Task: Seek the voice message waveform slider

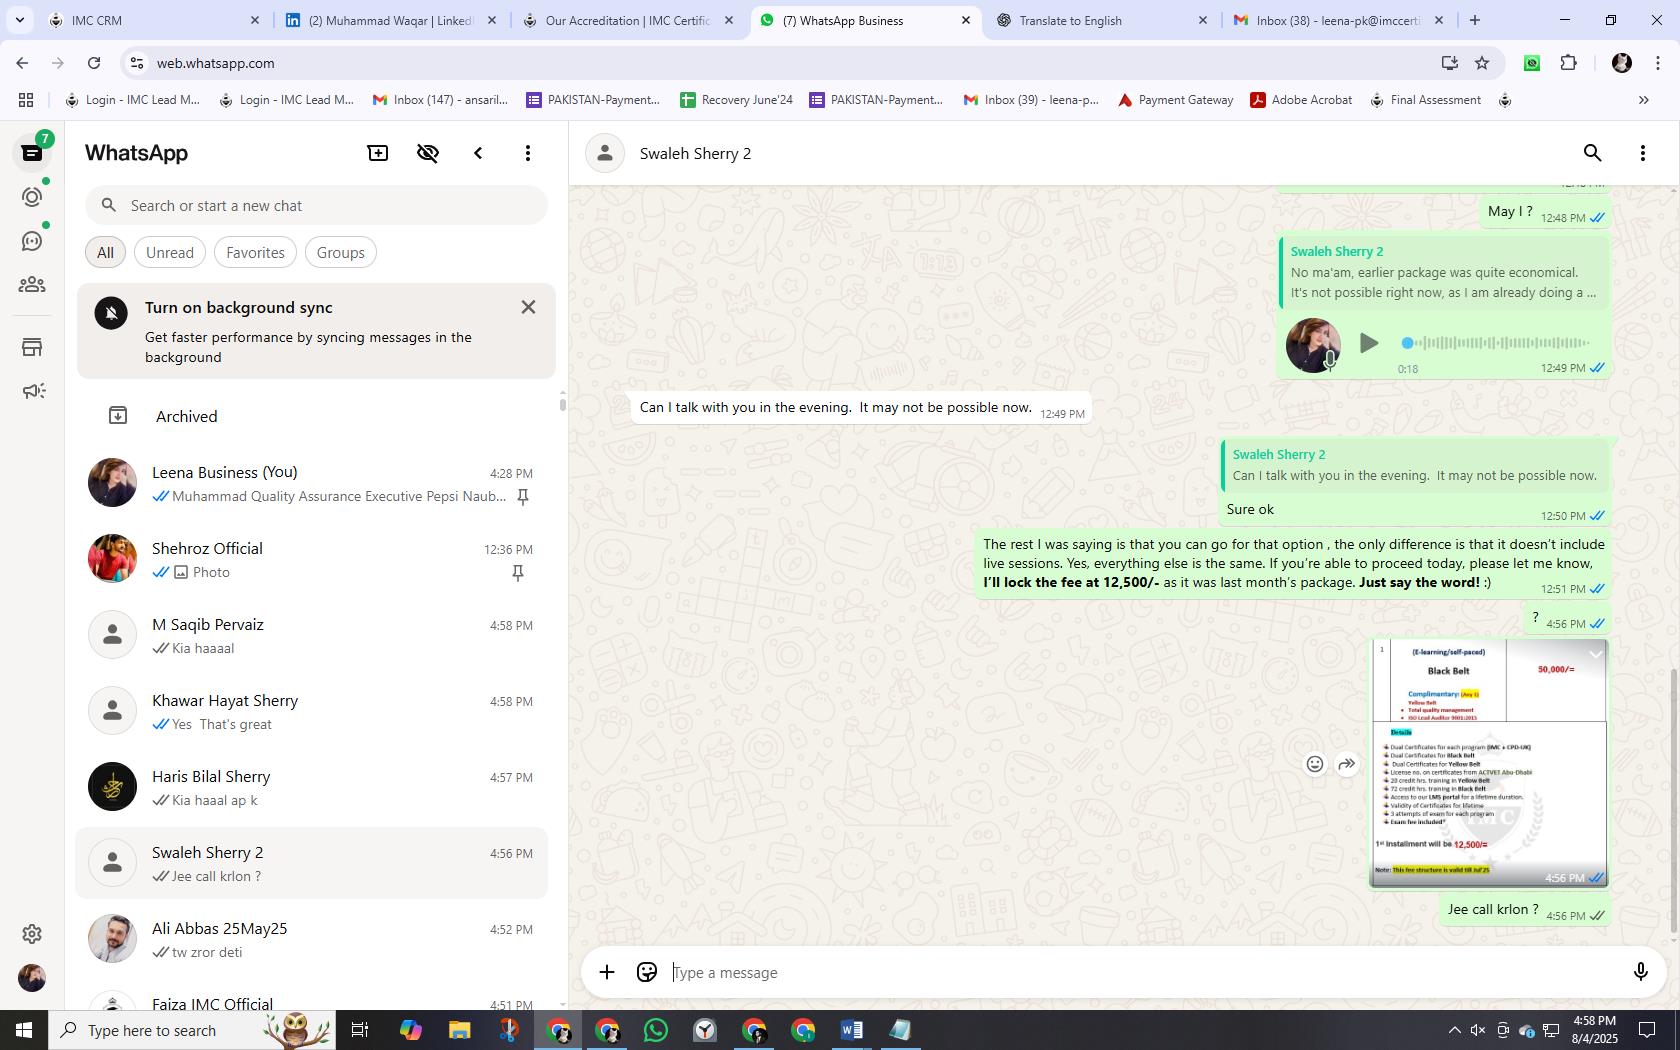Action: click(1495, 343)
